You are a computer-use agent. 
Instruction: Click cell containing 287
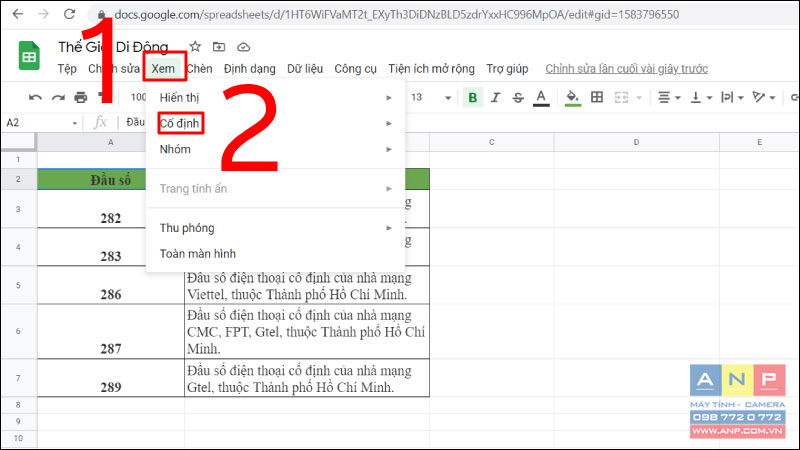[111, 332]
